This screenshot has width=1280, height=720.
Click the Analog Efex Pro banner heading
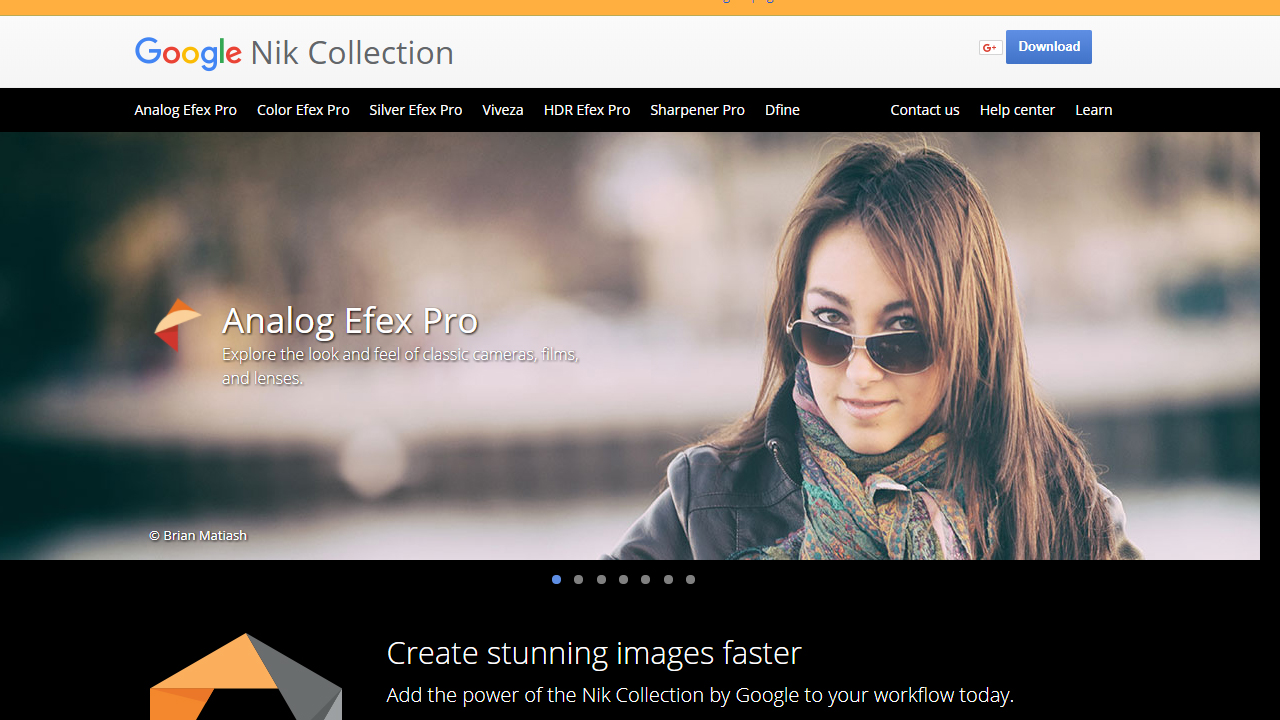(350, 321)
